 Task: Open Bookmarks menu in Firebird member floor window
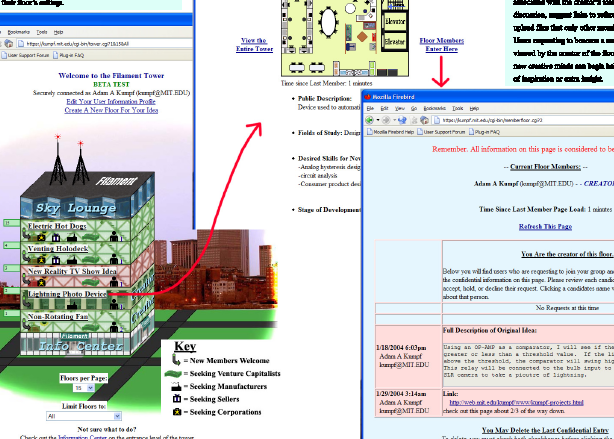pyautogui.click(x=434, y=108)
